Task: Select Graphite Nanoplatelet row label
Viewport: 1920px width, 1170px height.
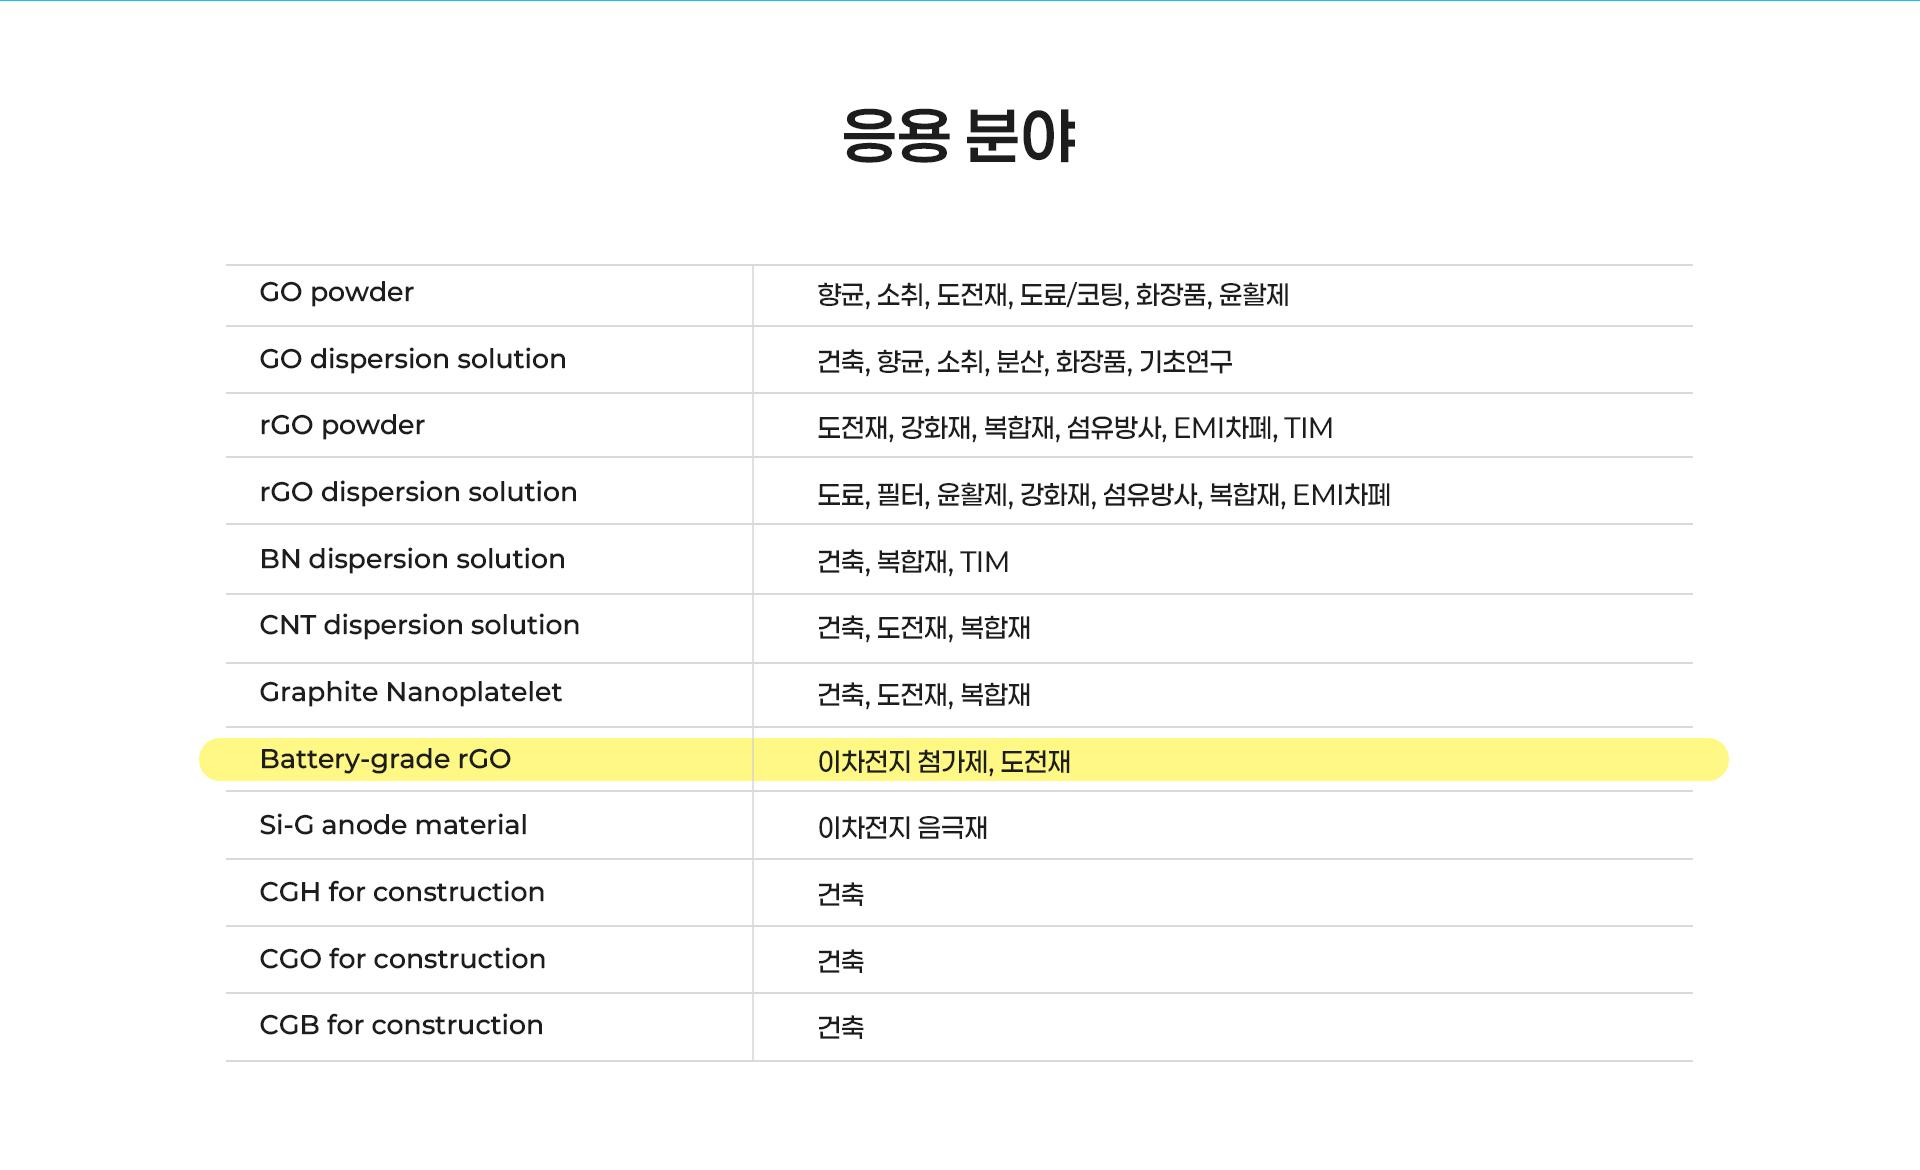Action: tap(410, 693)
